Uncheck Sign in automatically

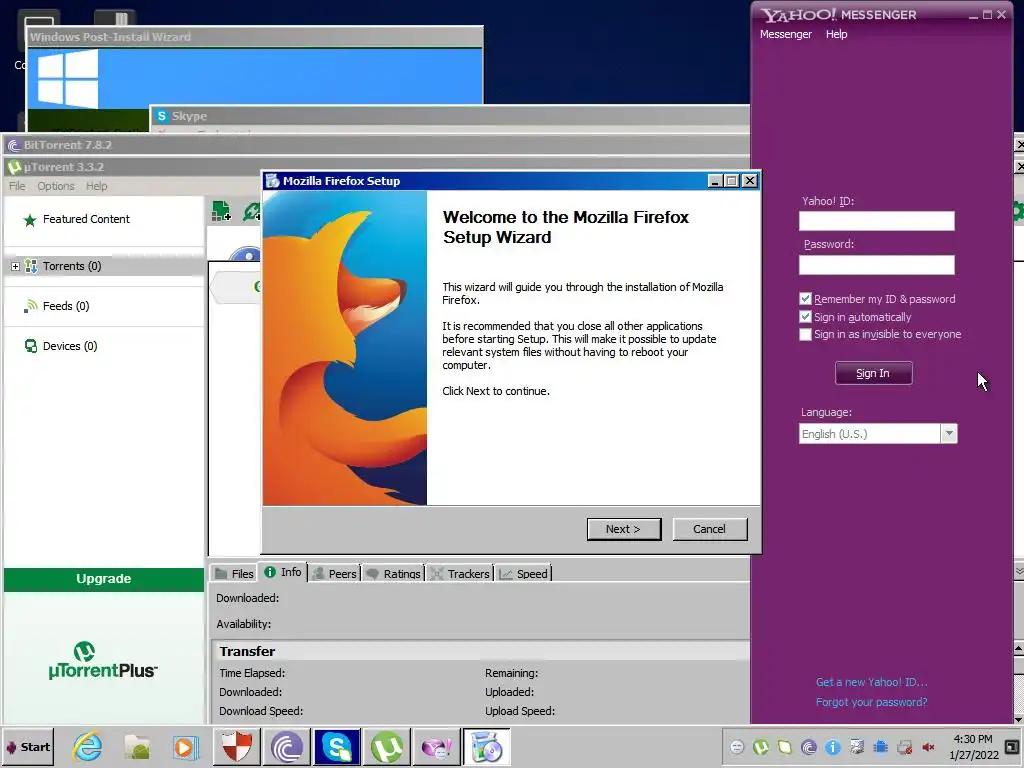click(805, 317)
